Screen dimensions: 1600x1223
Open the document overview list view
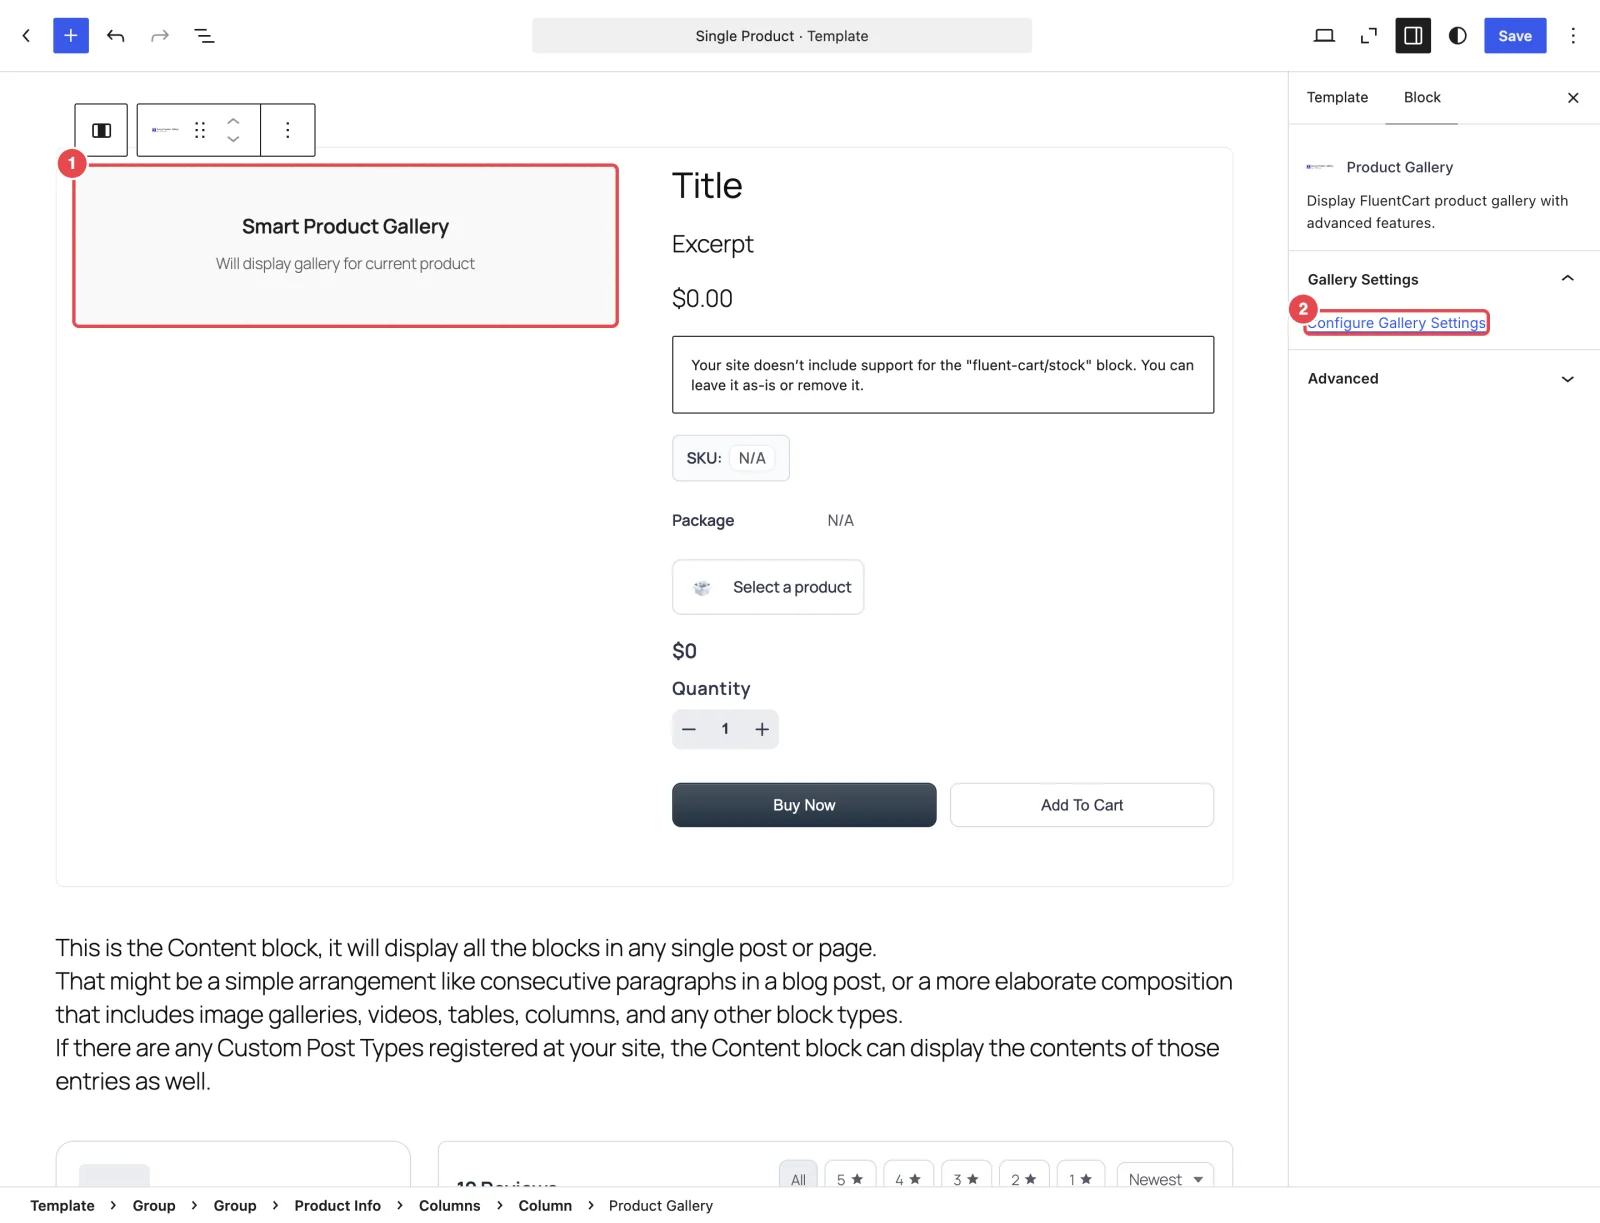click(x=204, y=36)
